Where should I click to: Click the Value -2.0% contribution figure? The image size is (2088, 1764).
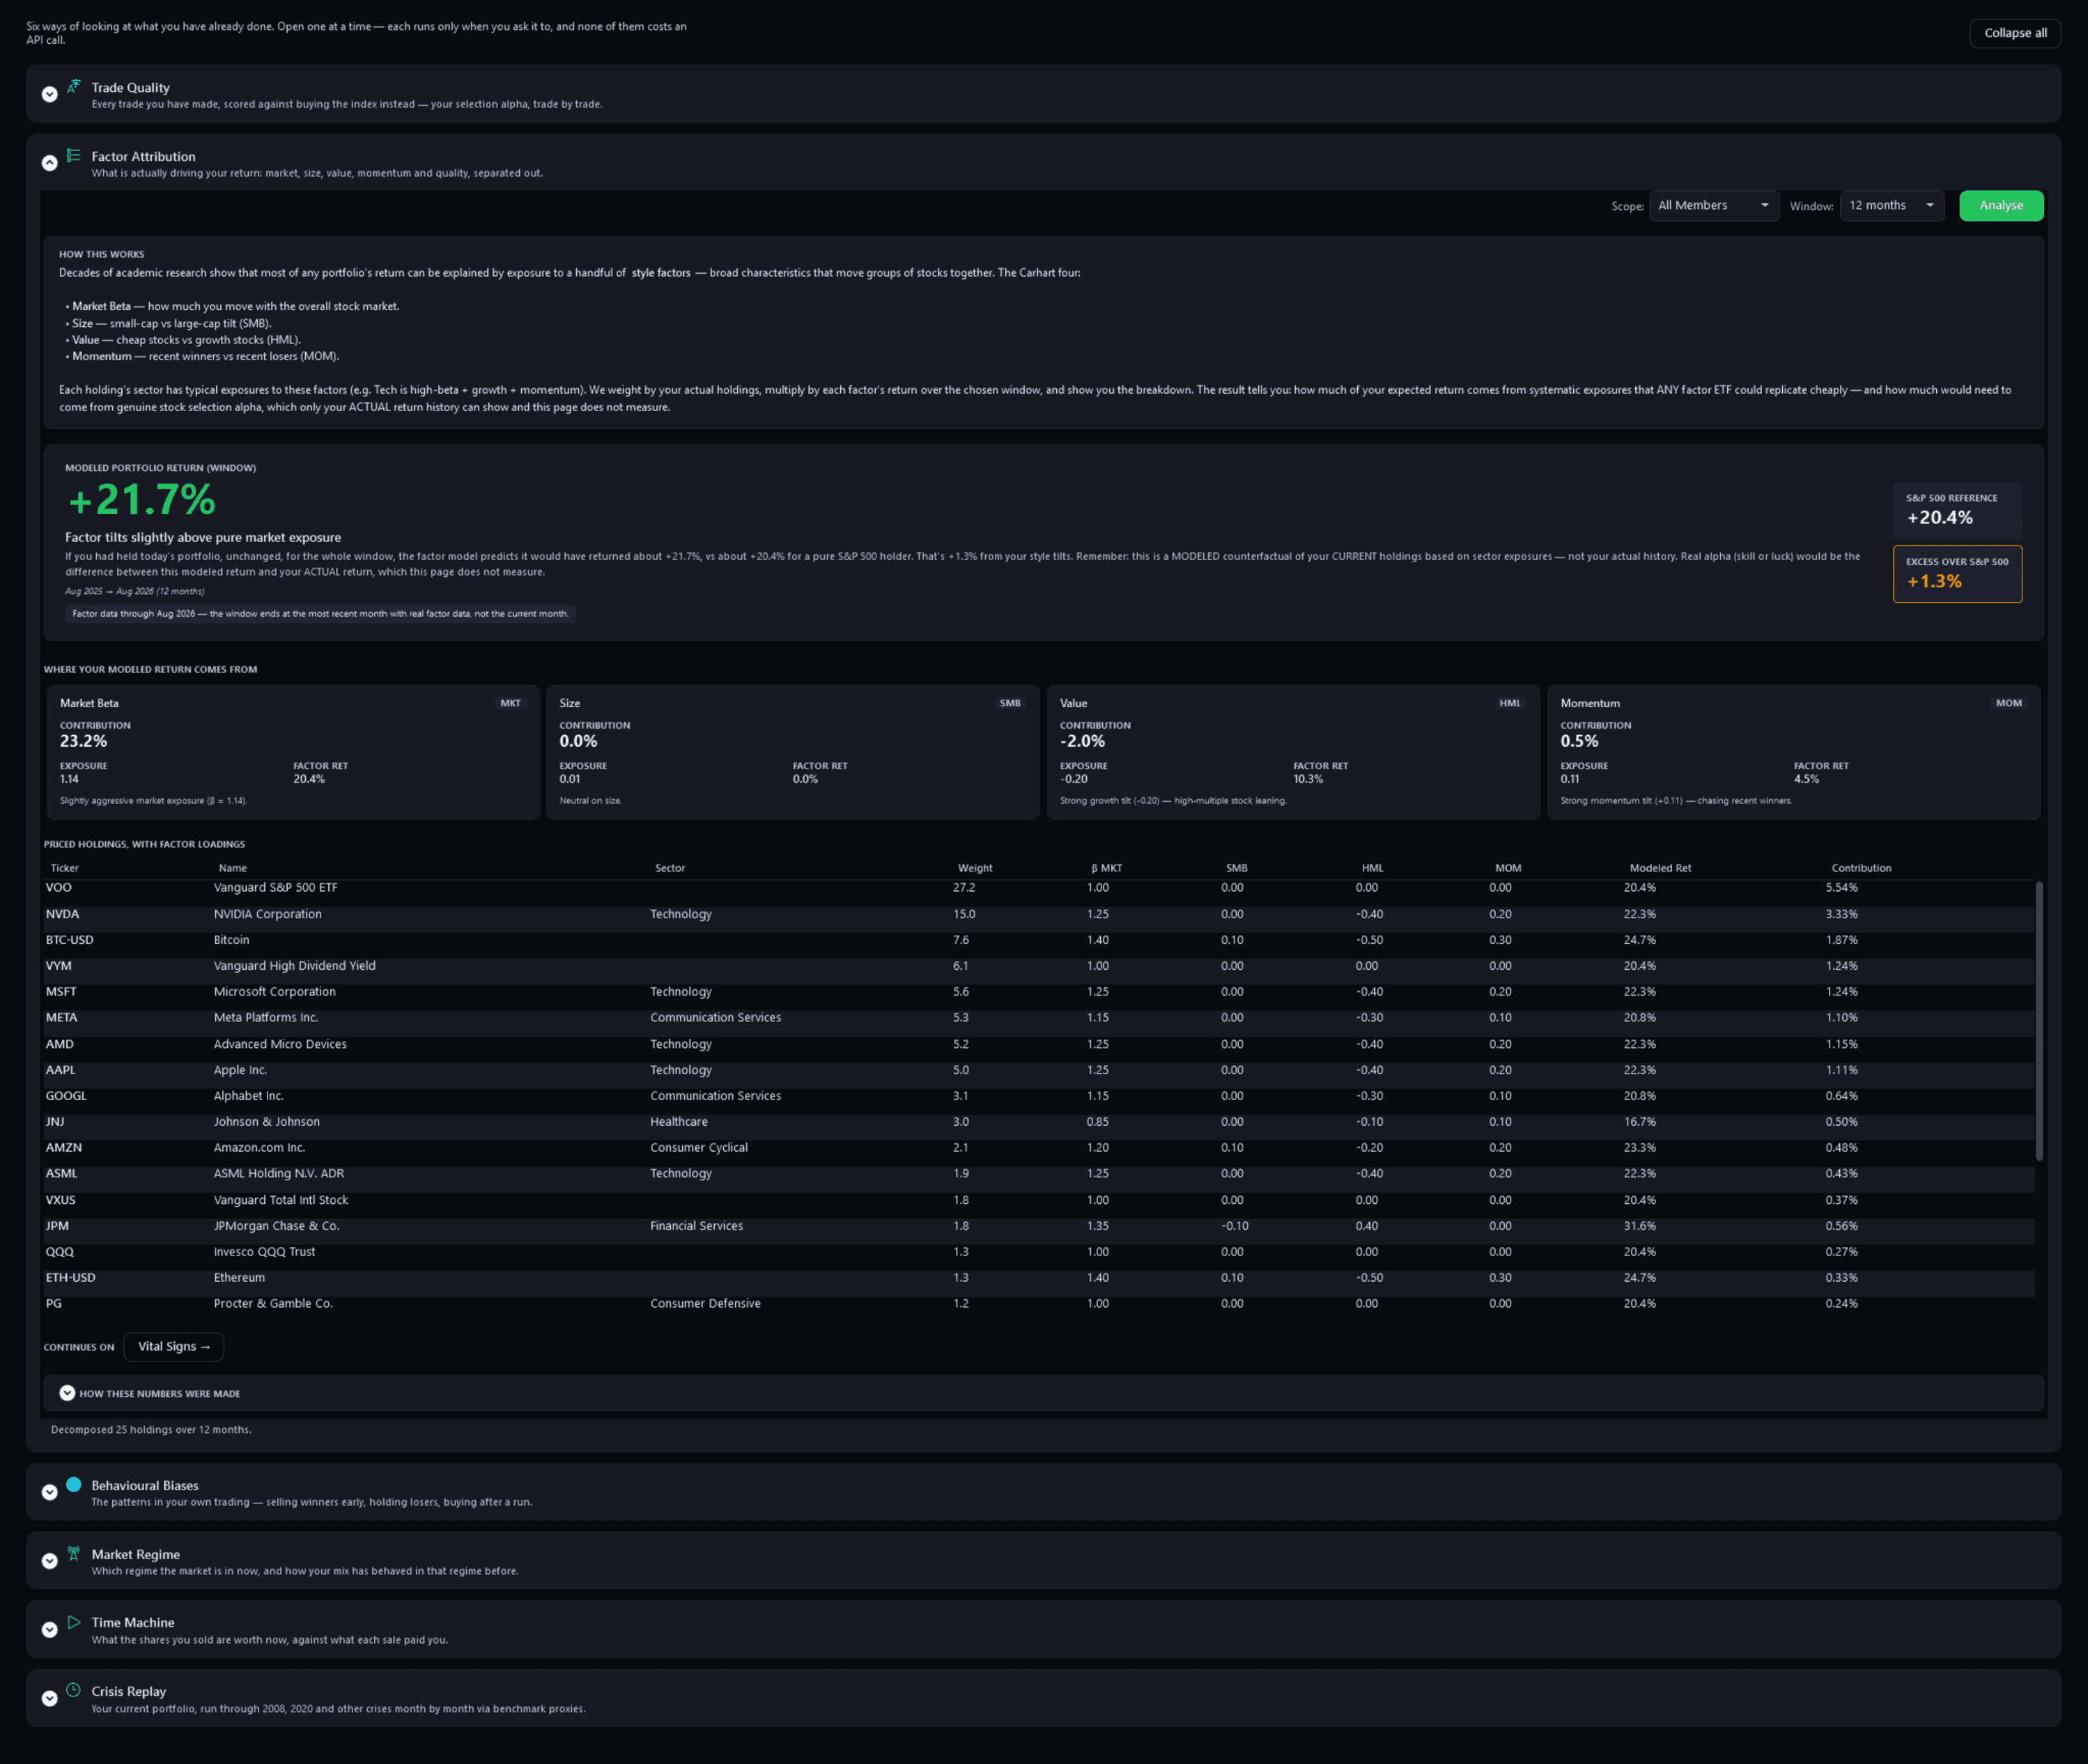(x=1082, y=742)
